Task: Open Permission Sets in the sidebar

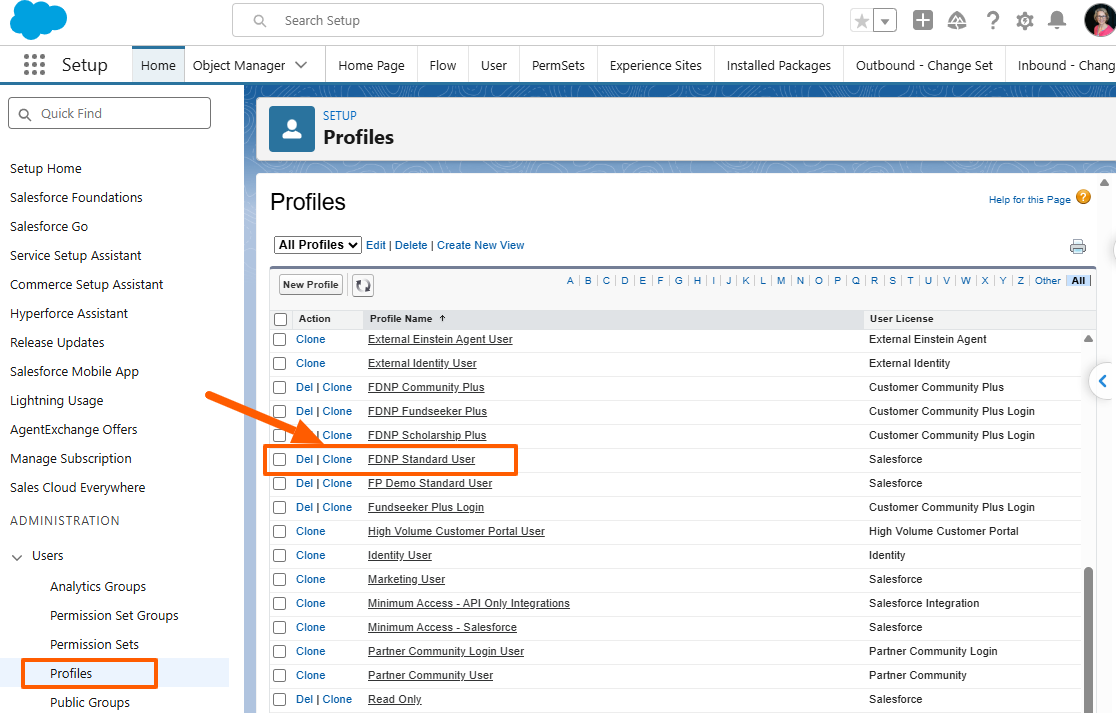Action: pos(94,645)
